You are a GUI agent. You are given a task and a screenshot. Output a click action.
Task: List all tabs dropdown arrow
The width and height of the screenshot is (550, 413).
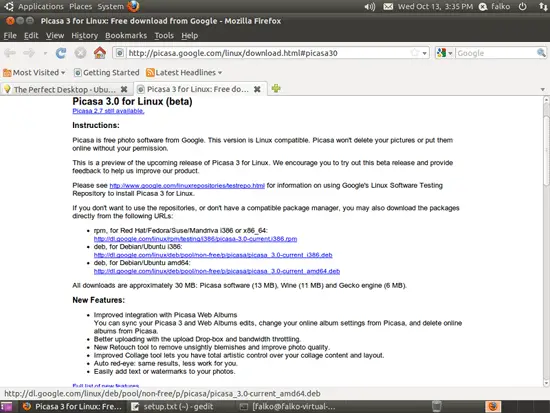point(543,89)
